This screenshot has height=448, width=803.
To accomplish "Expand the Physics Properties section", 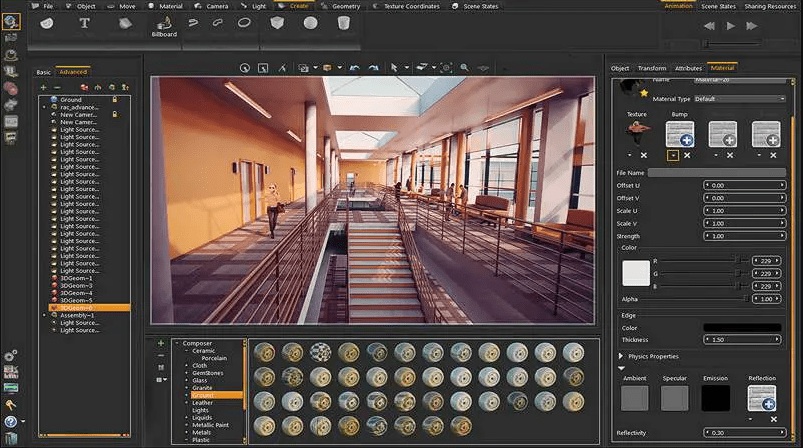I will [621, 356].
